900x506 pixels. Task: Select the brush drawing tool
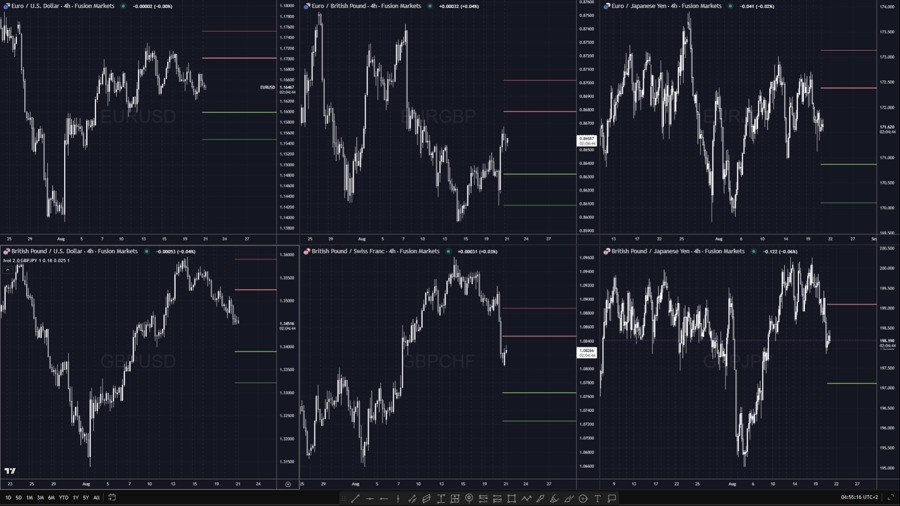point(540,498)
